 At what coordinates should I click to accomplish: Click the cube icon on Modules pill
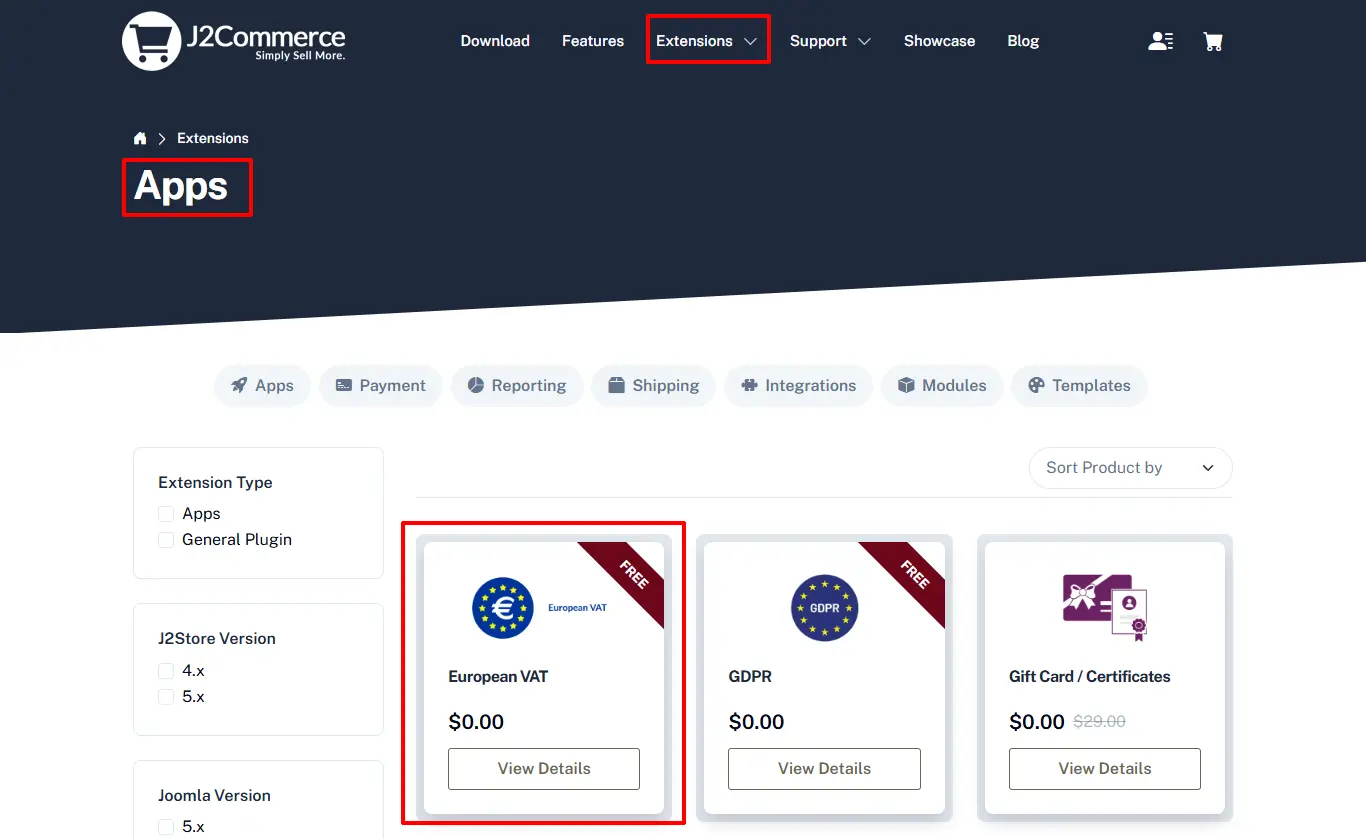tap(906, 385)
